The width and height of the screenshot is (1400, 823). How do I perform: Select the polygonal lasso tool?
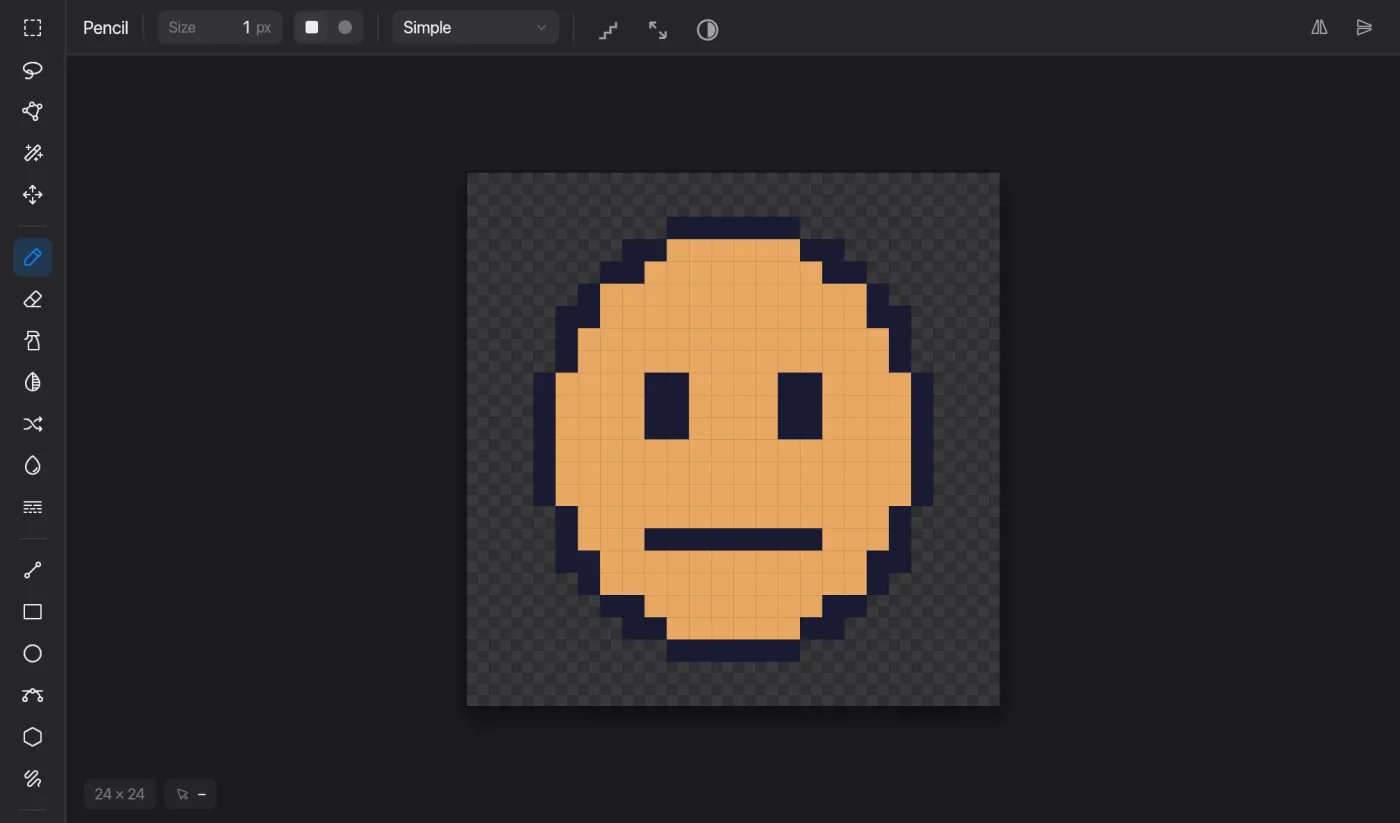(33, 111)
